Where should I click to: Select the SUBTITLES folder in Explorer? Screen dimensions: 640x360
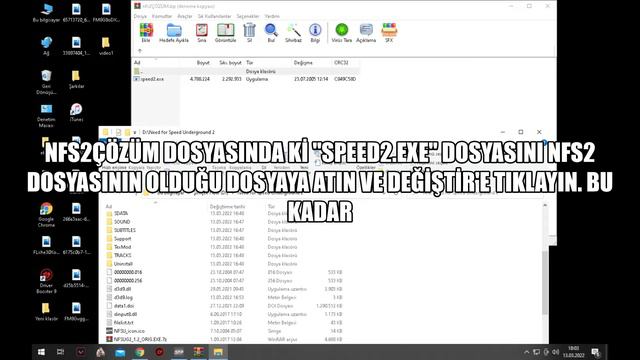click(125, 230)
